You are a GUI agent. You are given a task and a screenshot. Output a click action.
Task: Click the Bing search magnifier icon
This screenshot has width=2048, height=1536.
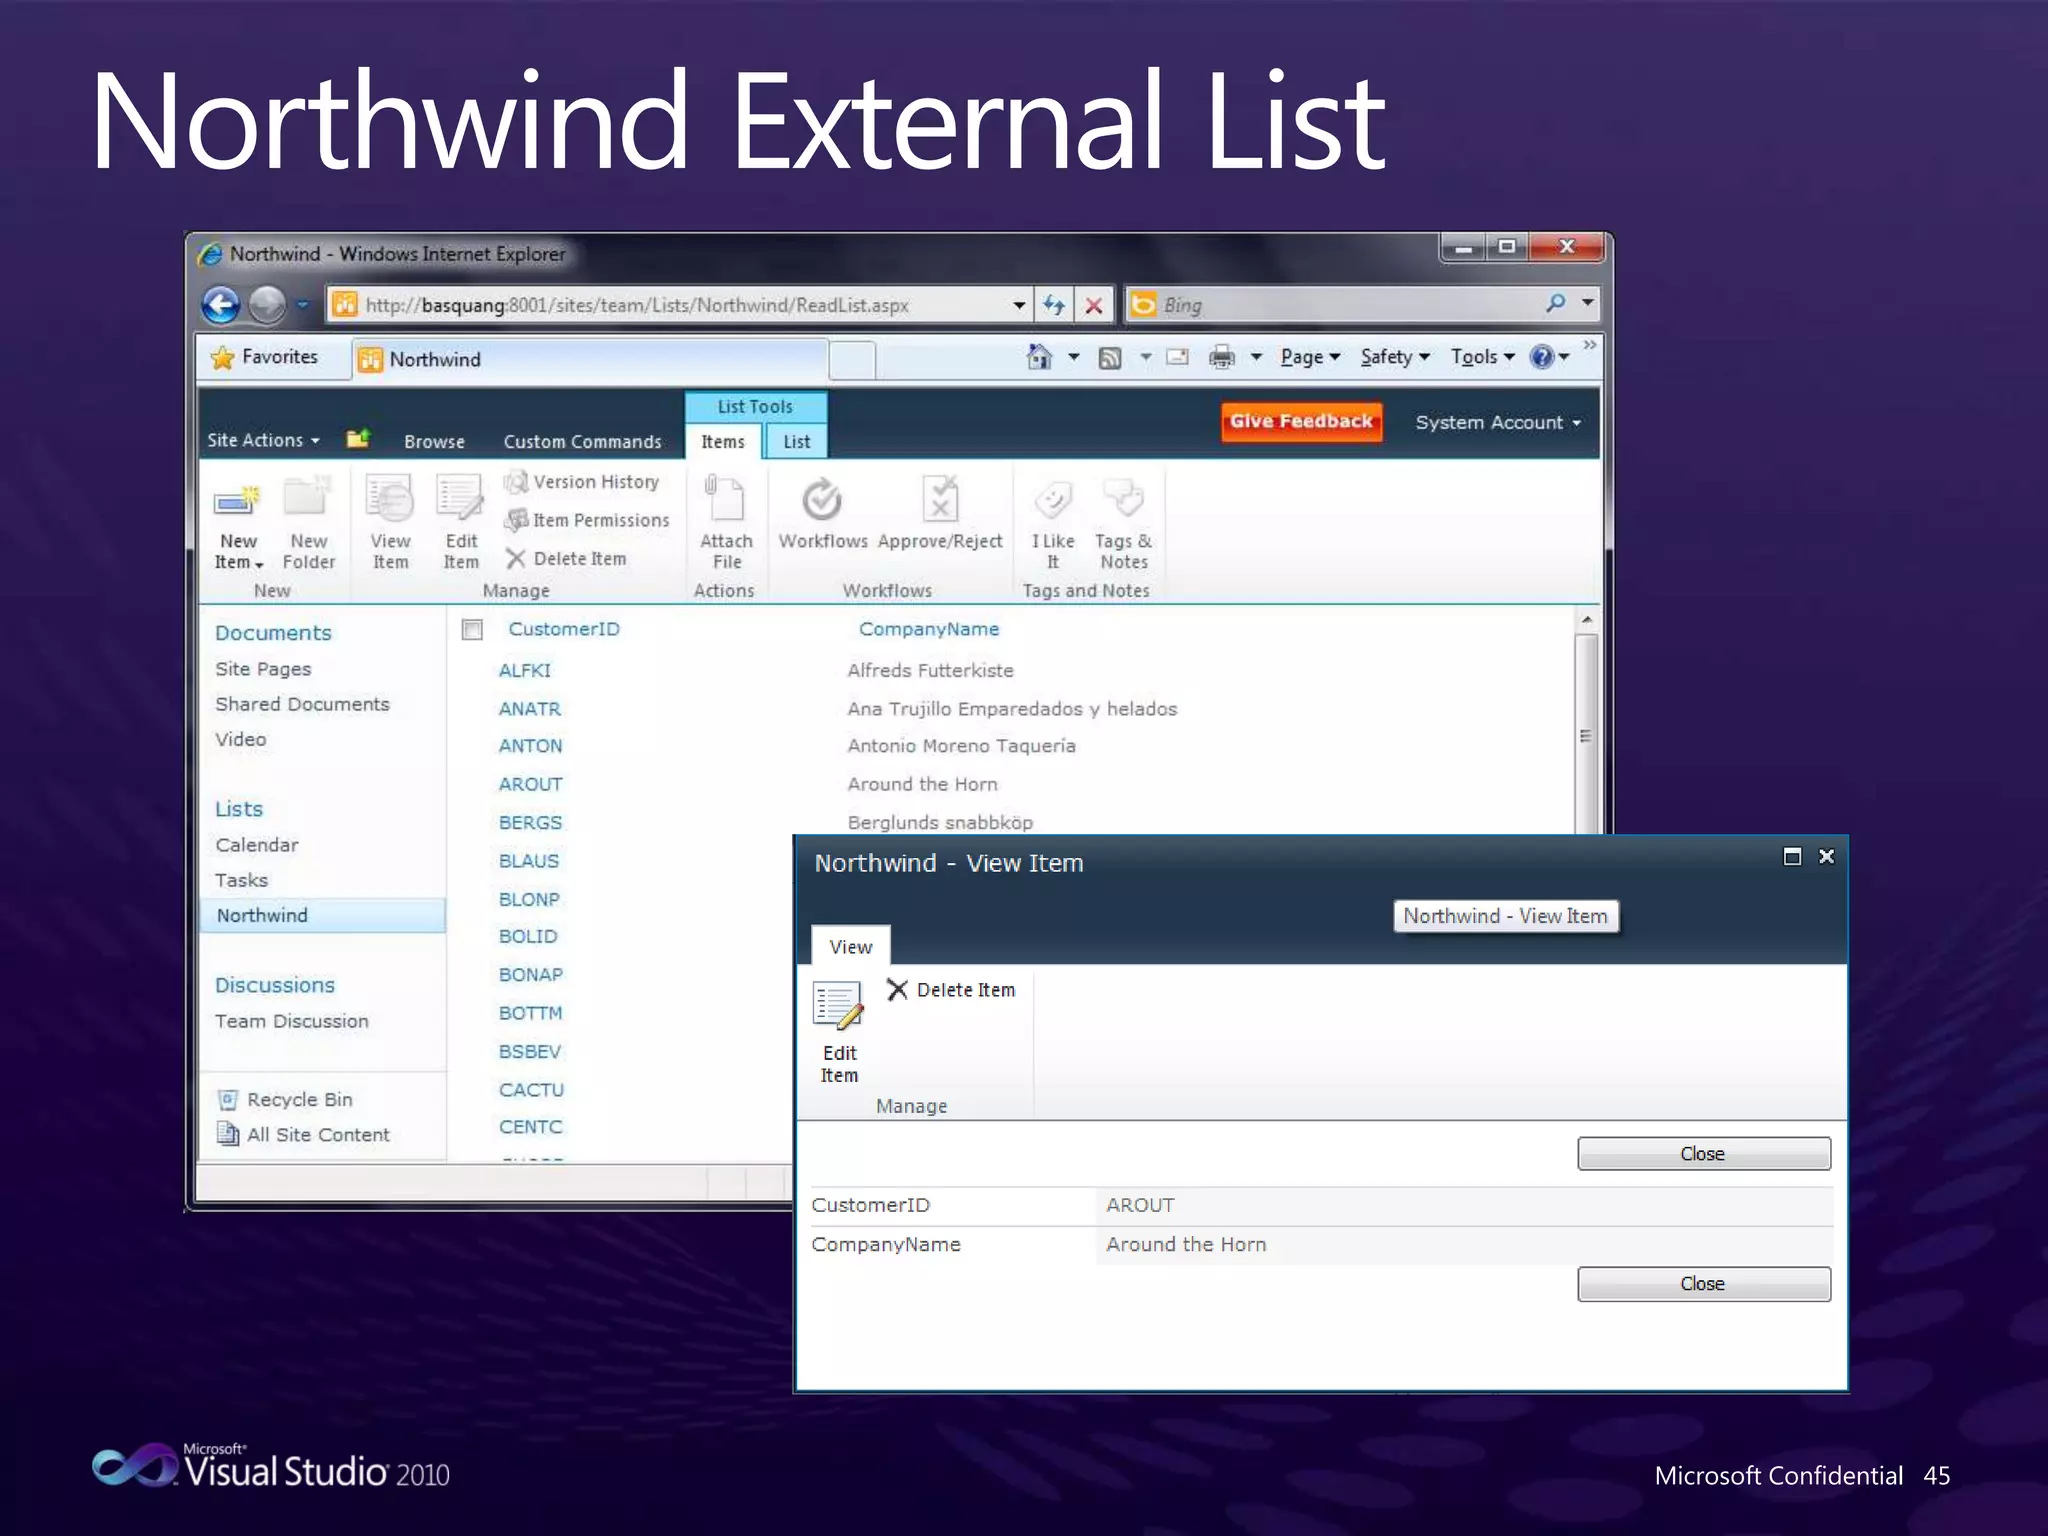(1555, 303)
